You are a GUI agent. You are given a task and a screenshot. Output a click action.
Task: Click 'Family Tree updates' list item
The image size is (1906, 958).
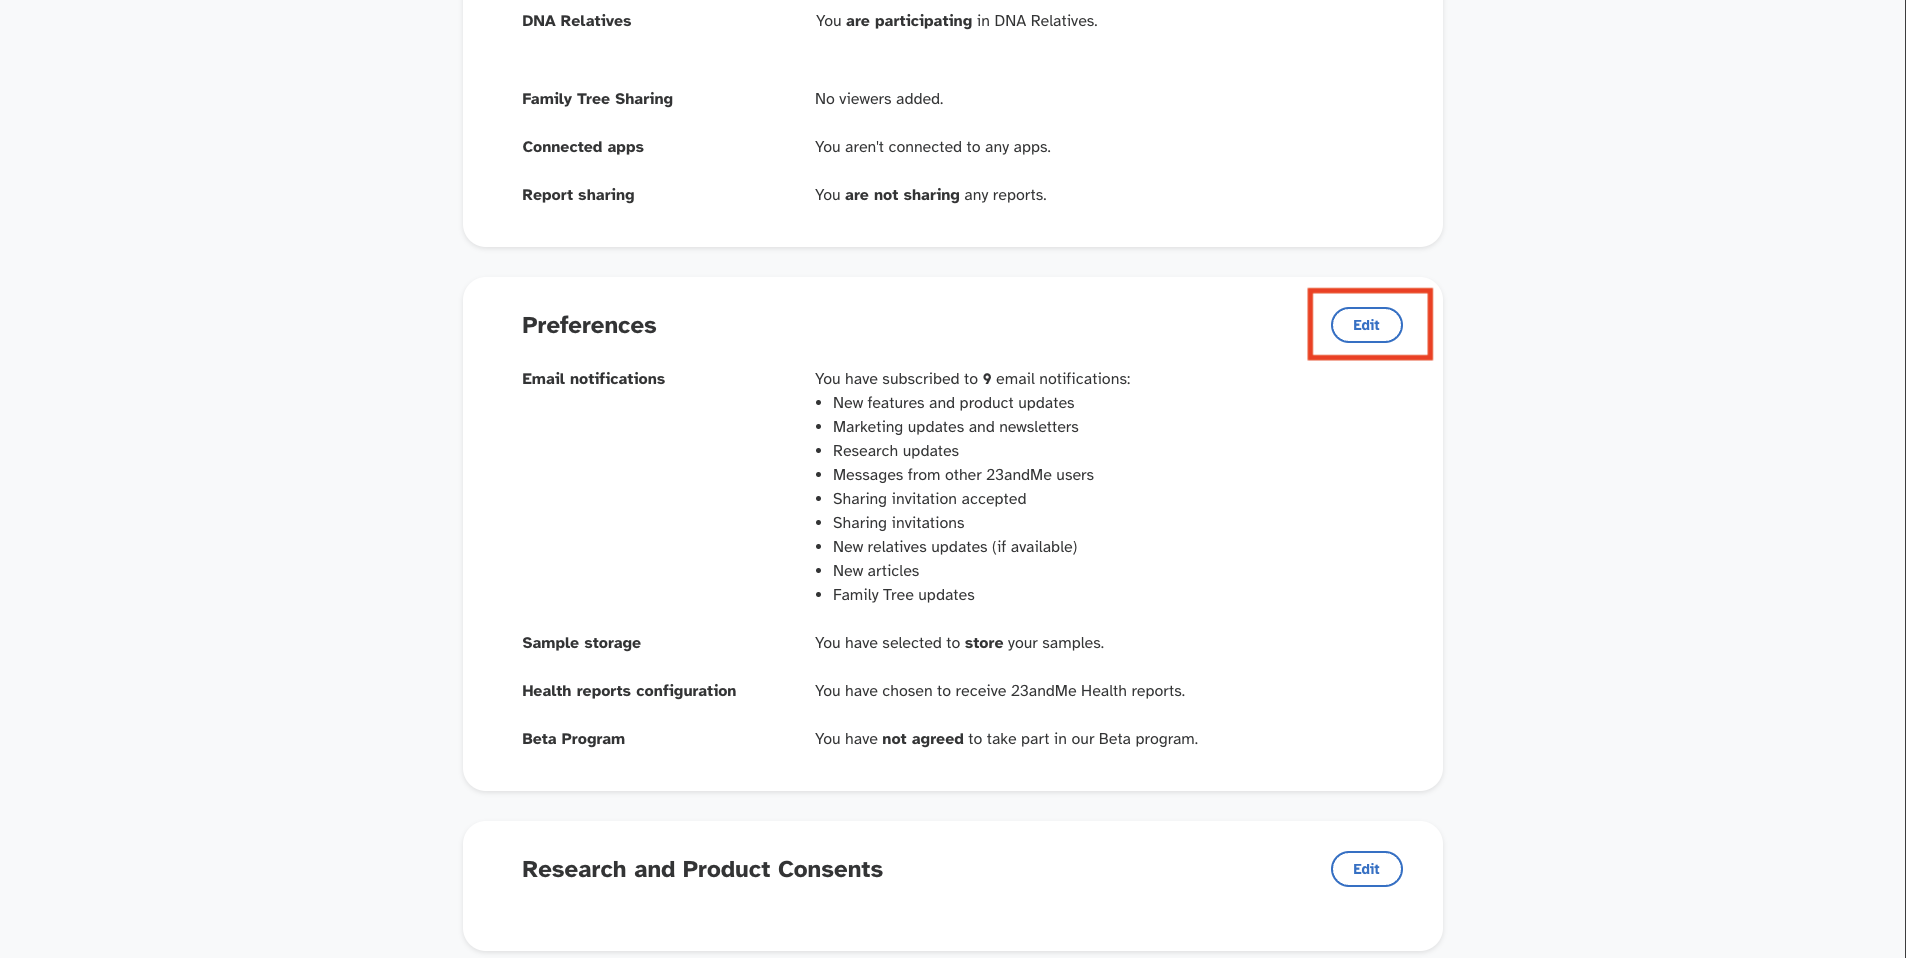903,595
